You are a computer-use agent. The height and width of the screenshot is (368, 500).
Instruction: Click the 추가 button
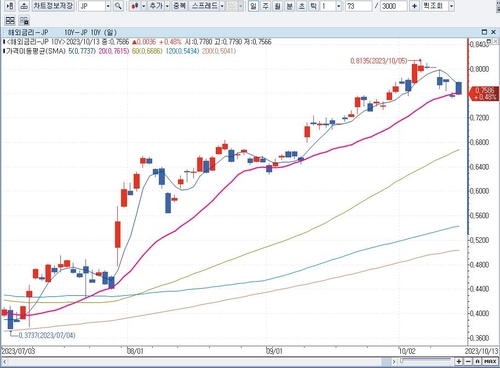(156, 6)
